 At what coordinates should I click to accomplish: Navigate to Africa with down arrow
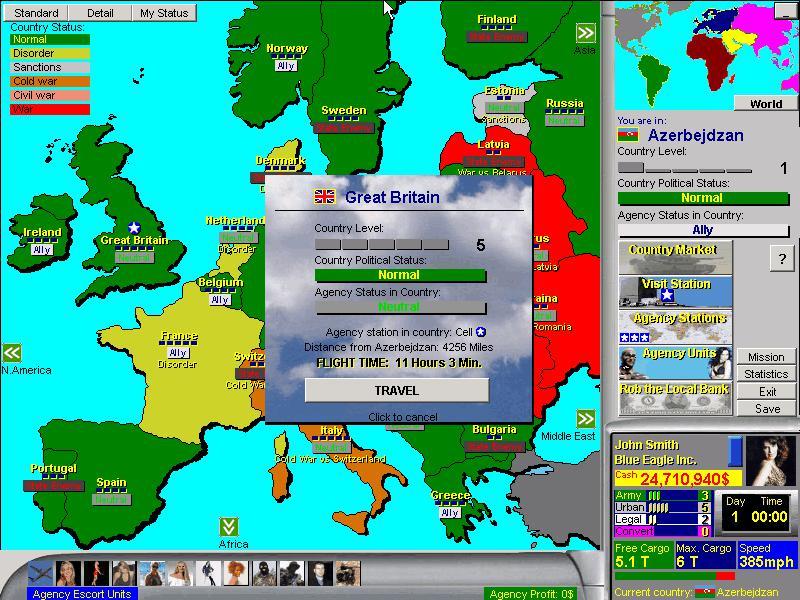229,527
